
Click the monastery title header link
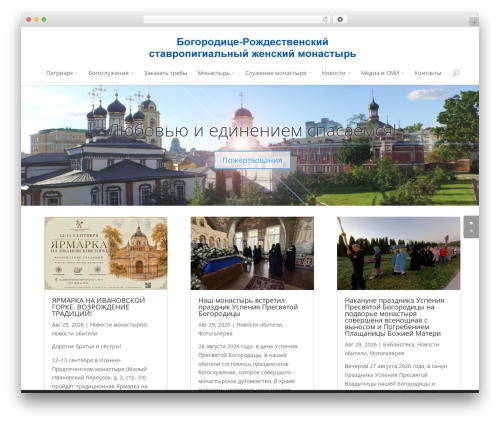[252, 48]
